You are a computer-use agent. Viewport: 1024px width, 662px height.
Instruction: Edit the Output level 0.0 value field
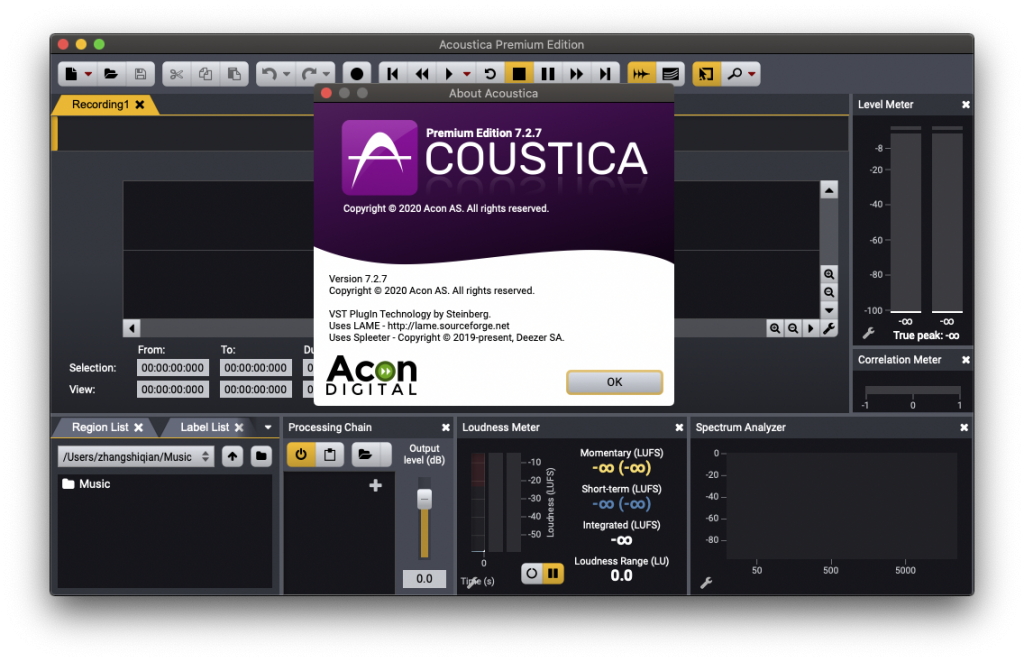(x=424, y=578)
